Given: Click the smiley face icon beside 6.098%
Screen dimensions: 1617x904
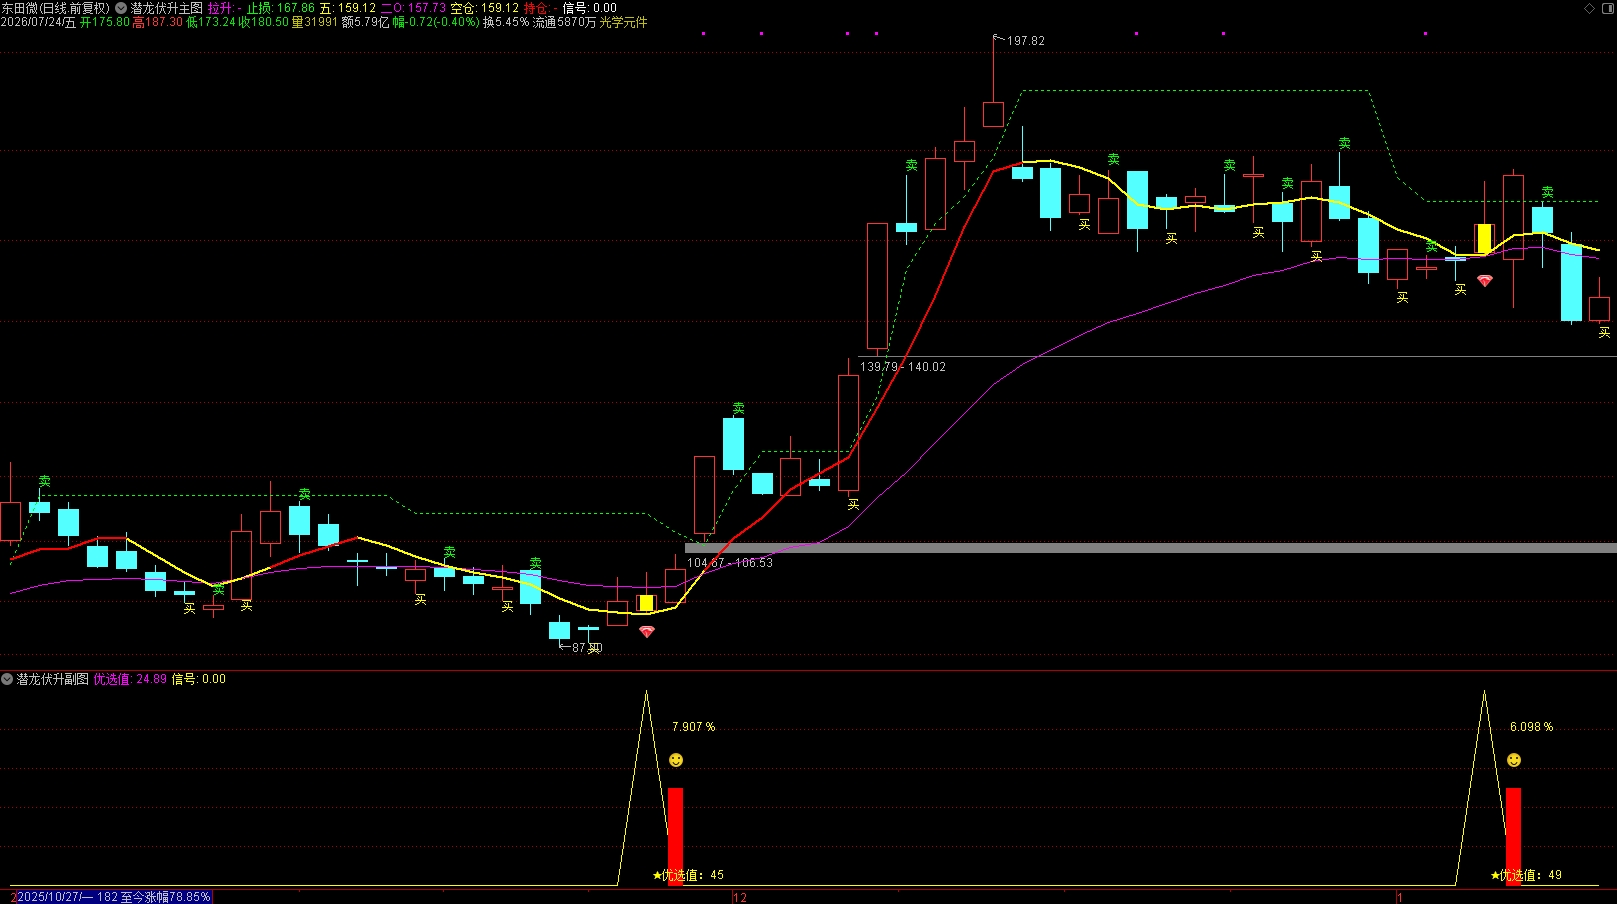Looking at the screenshot, I should click(1514, 760).
